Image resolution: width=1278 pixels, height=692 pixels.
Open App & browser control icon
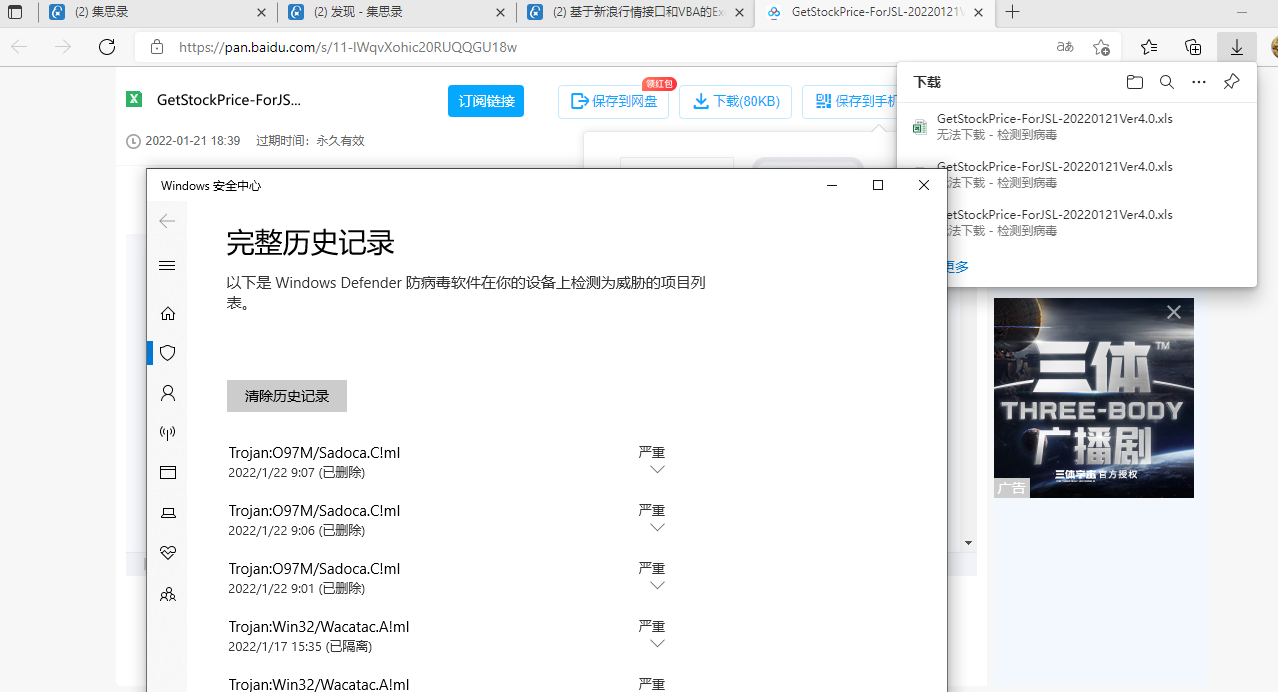click(168, 473)
